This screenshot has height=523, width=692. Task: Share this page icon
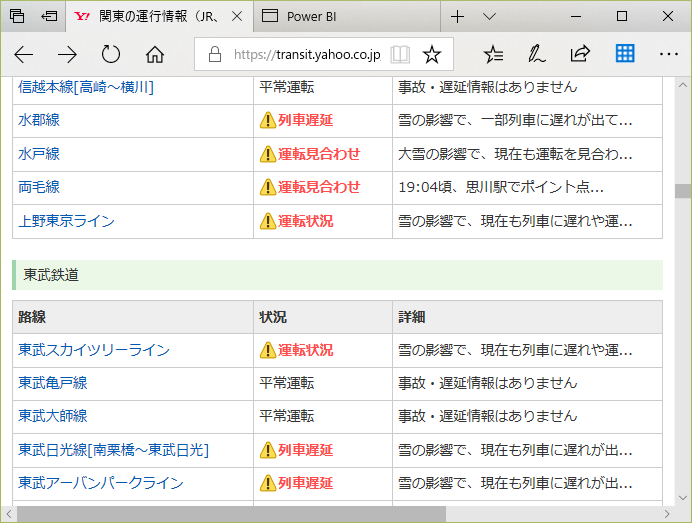580,54
